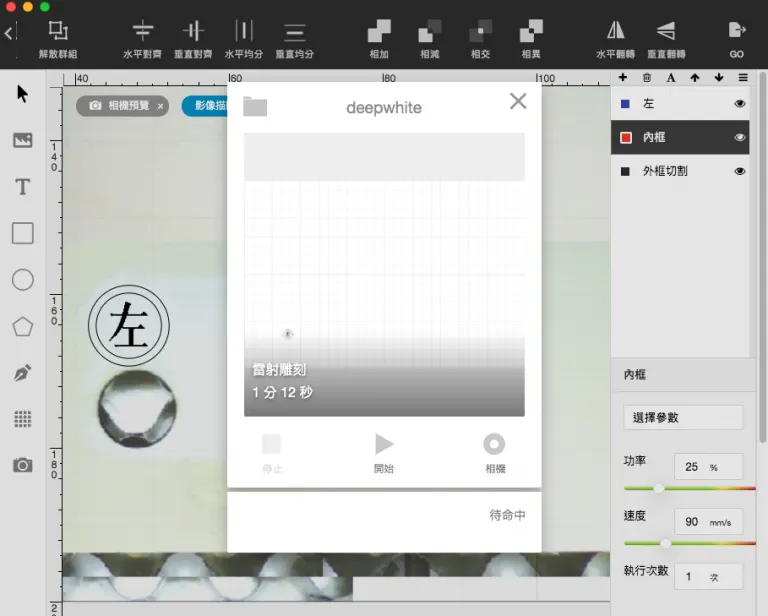Close the deepwhite device dialog

pyautogui.click(x=518, y=101)
